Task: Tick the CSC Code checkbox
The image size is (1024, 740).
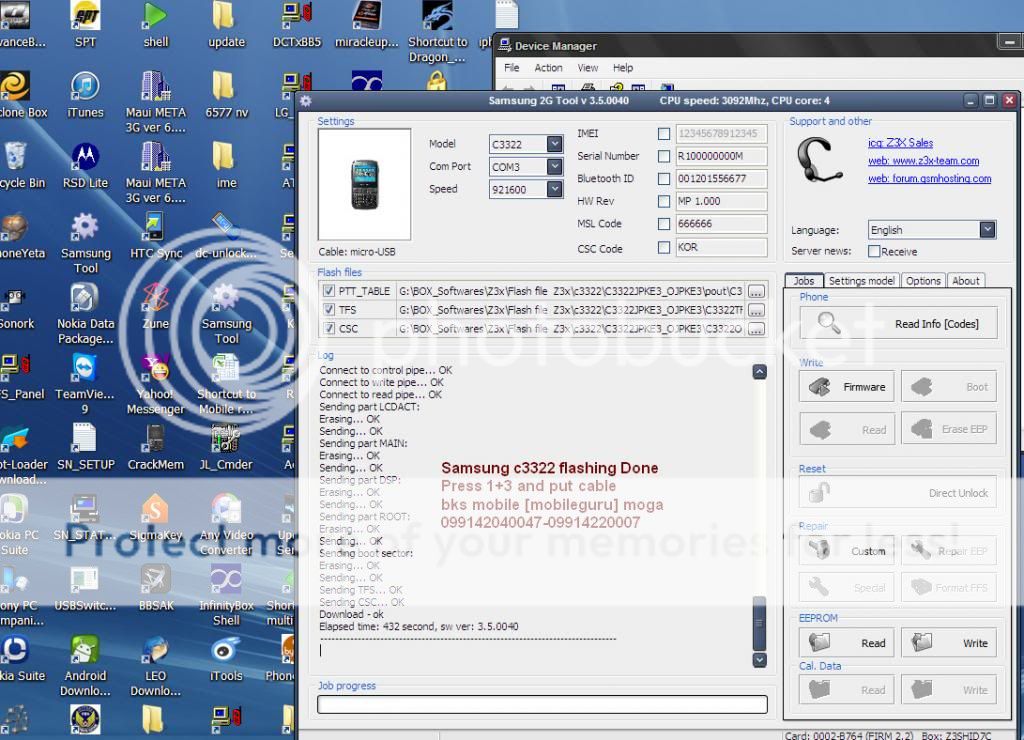Action: (664, 248)
